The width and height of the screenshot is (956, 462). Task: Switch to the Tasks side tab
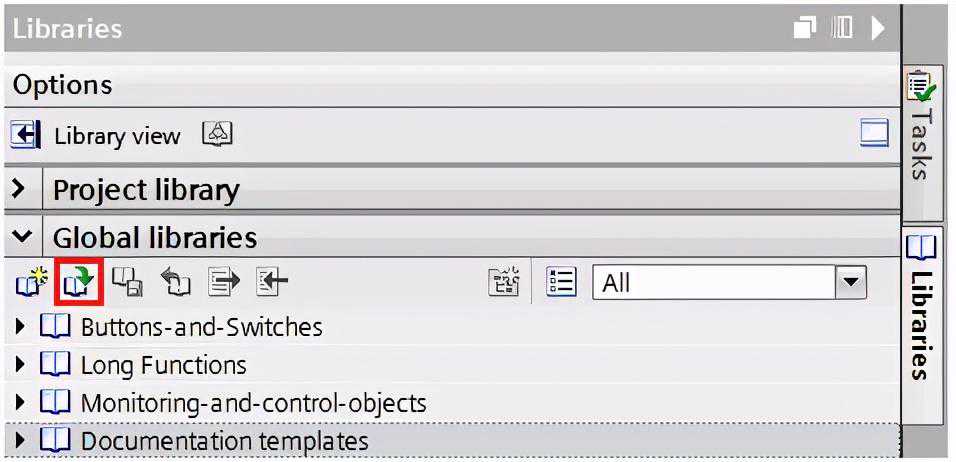point(921,130)
